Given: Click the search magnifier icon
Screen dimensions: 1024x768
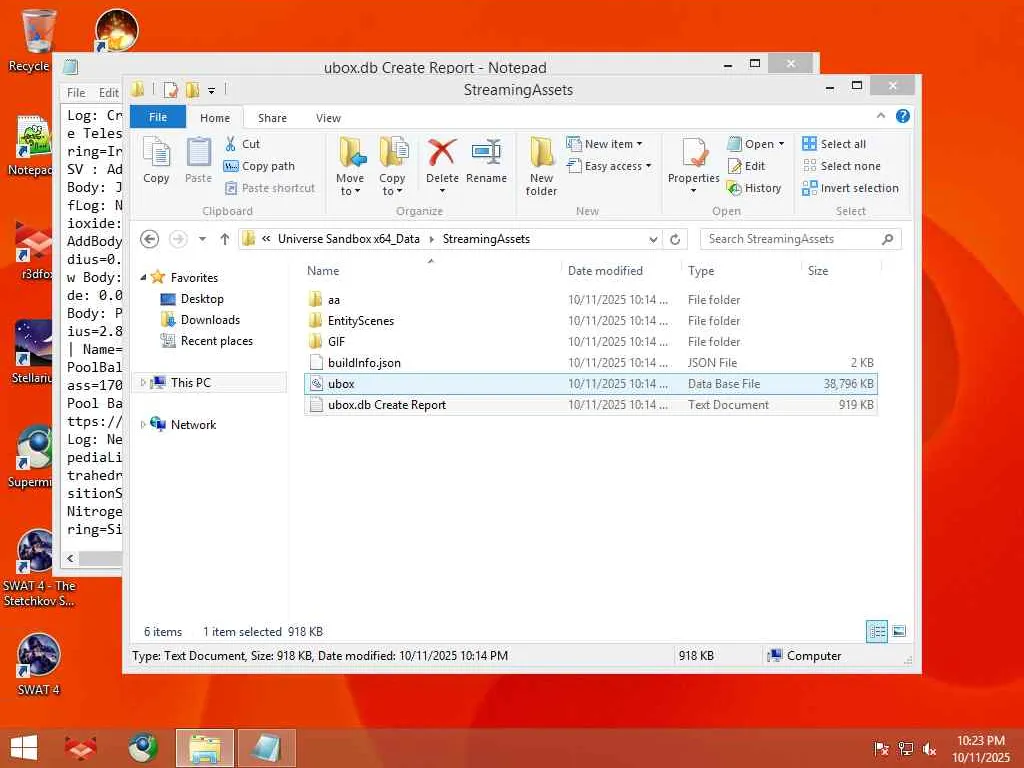Looking at the screenshot, I should (888, 239).
